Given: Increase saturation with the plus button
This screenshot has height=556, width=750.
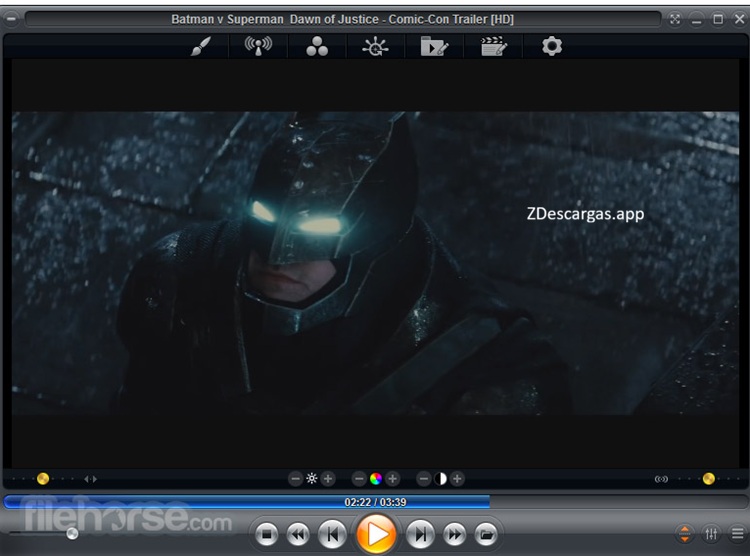Looking at the screenshot, I should (x=393, y=478).
